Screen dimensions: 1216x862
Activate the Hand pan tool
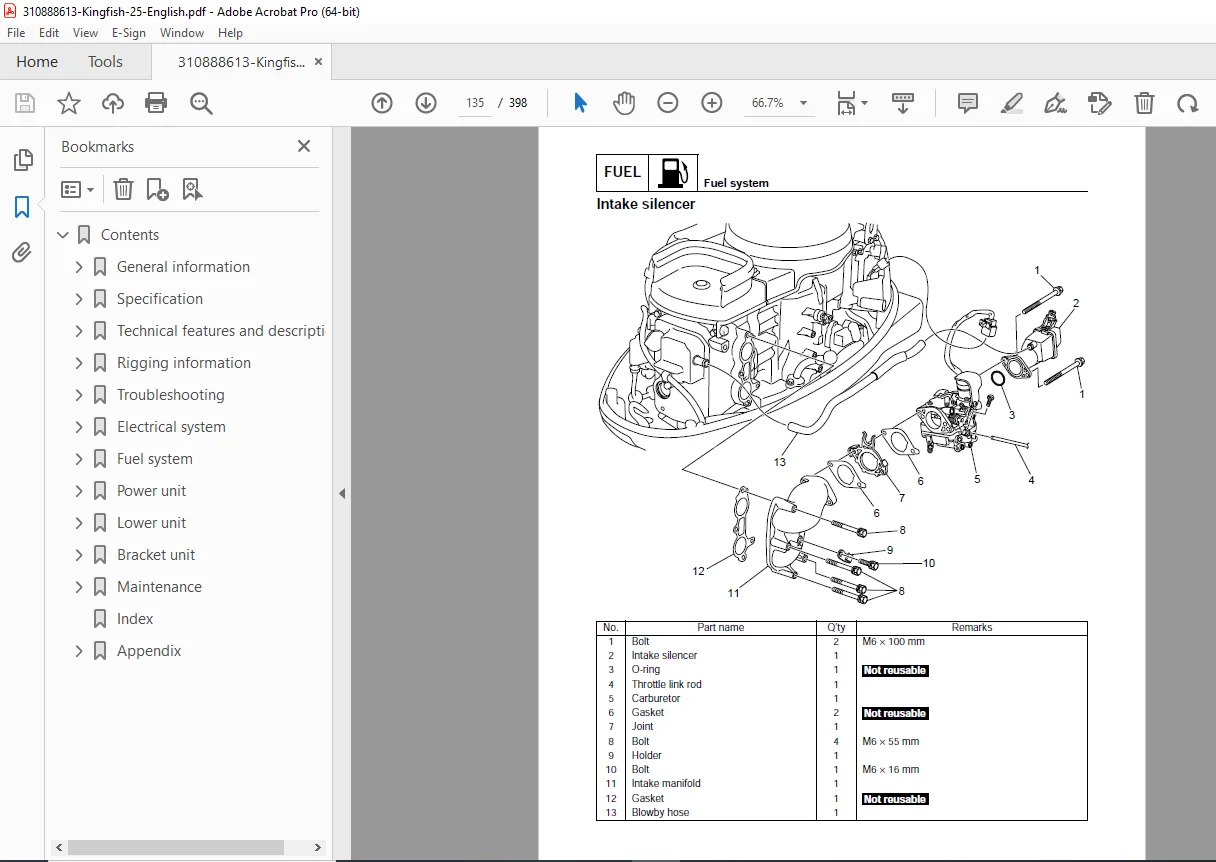624,103
